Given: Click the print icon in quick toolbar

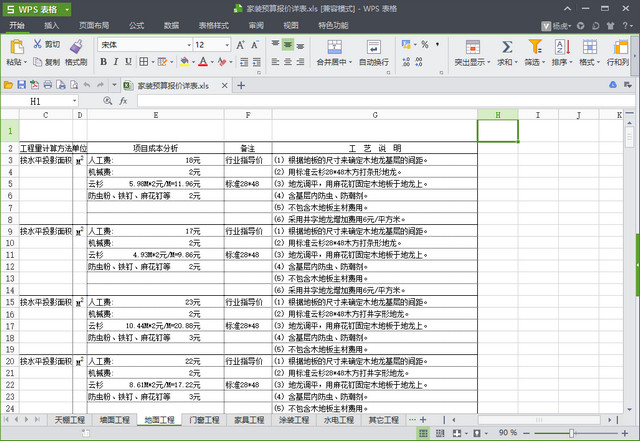Looking at the screenshot, I should 48,85.
